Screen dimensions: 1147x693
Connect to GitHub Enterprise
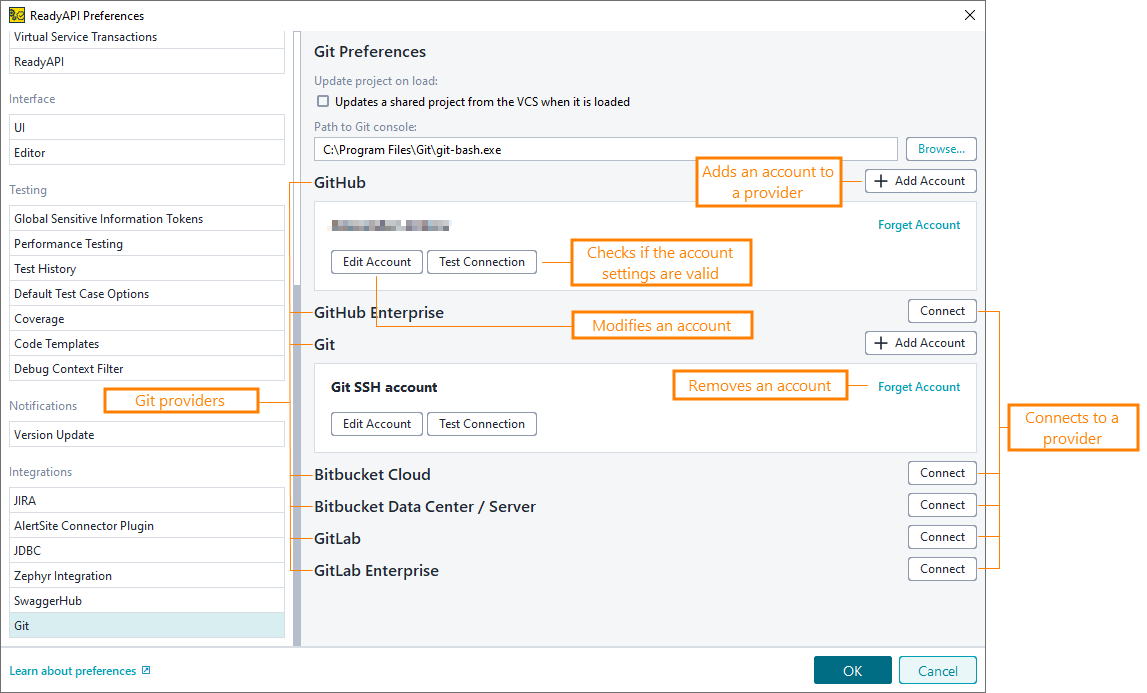coord(941,310)
